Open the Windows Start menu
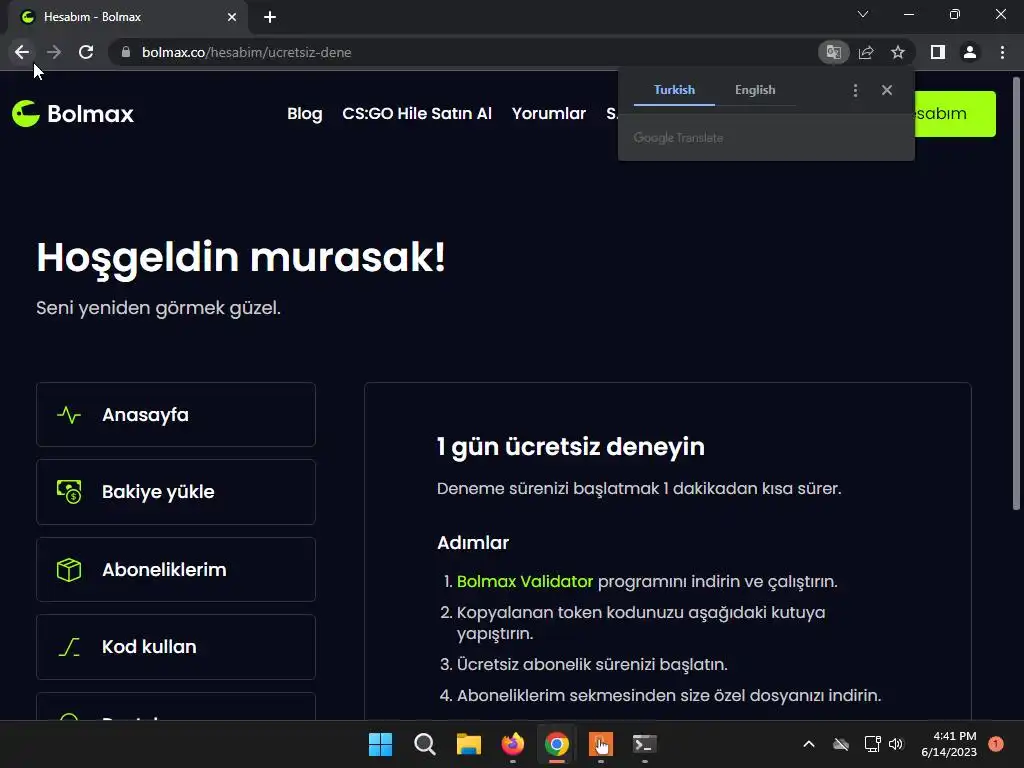This screenshot has height=768, width=1024. (380, 744)
